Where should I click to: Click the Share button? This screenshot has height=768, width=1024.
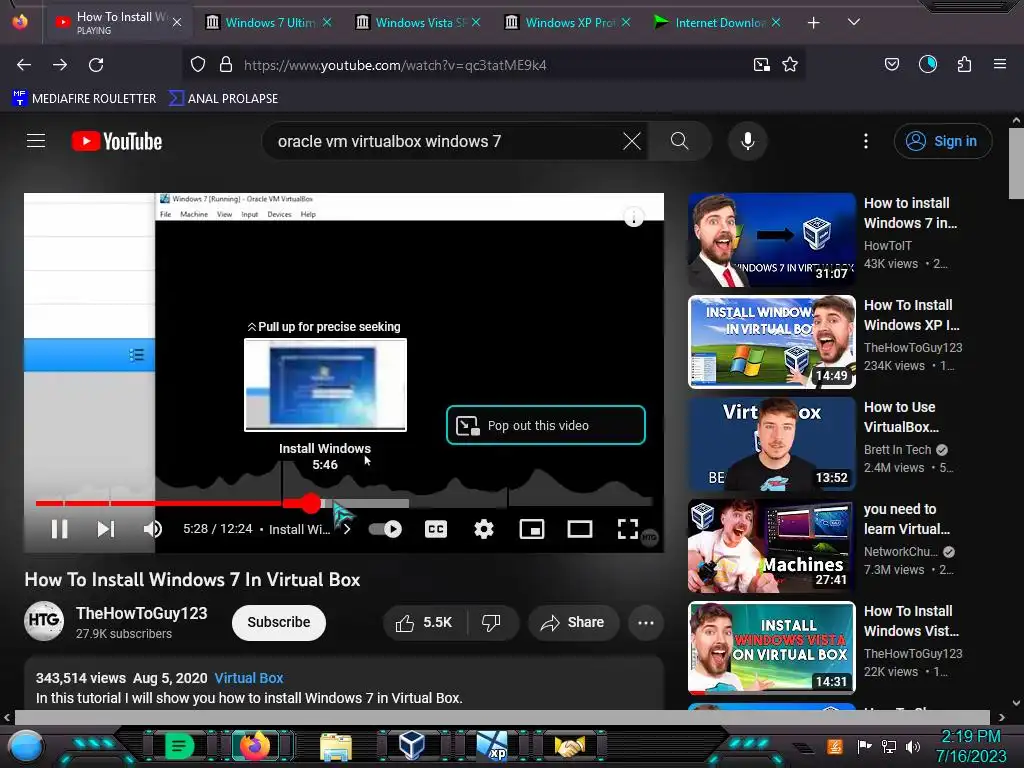(x=573, y=623)
